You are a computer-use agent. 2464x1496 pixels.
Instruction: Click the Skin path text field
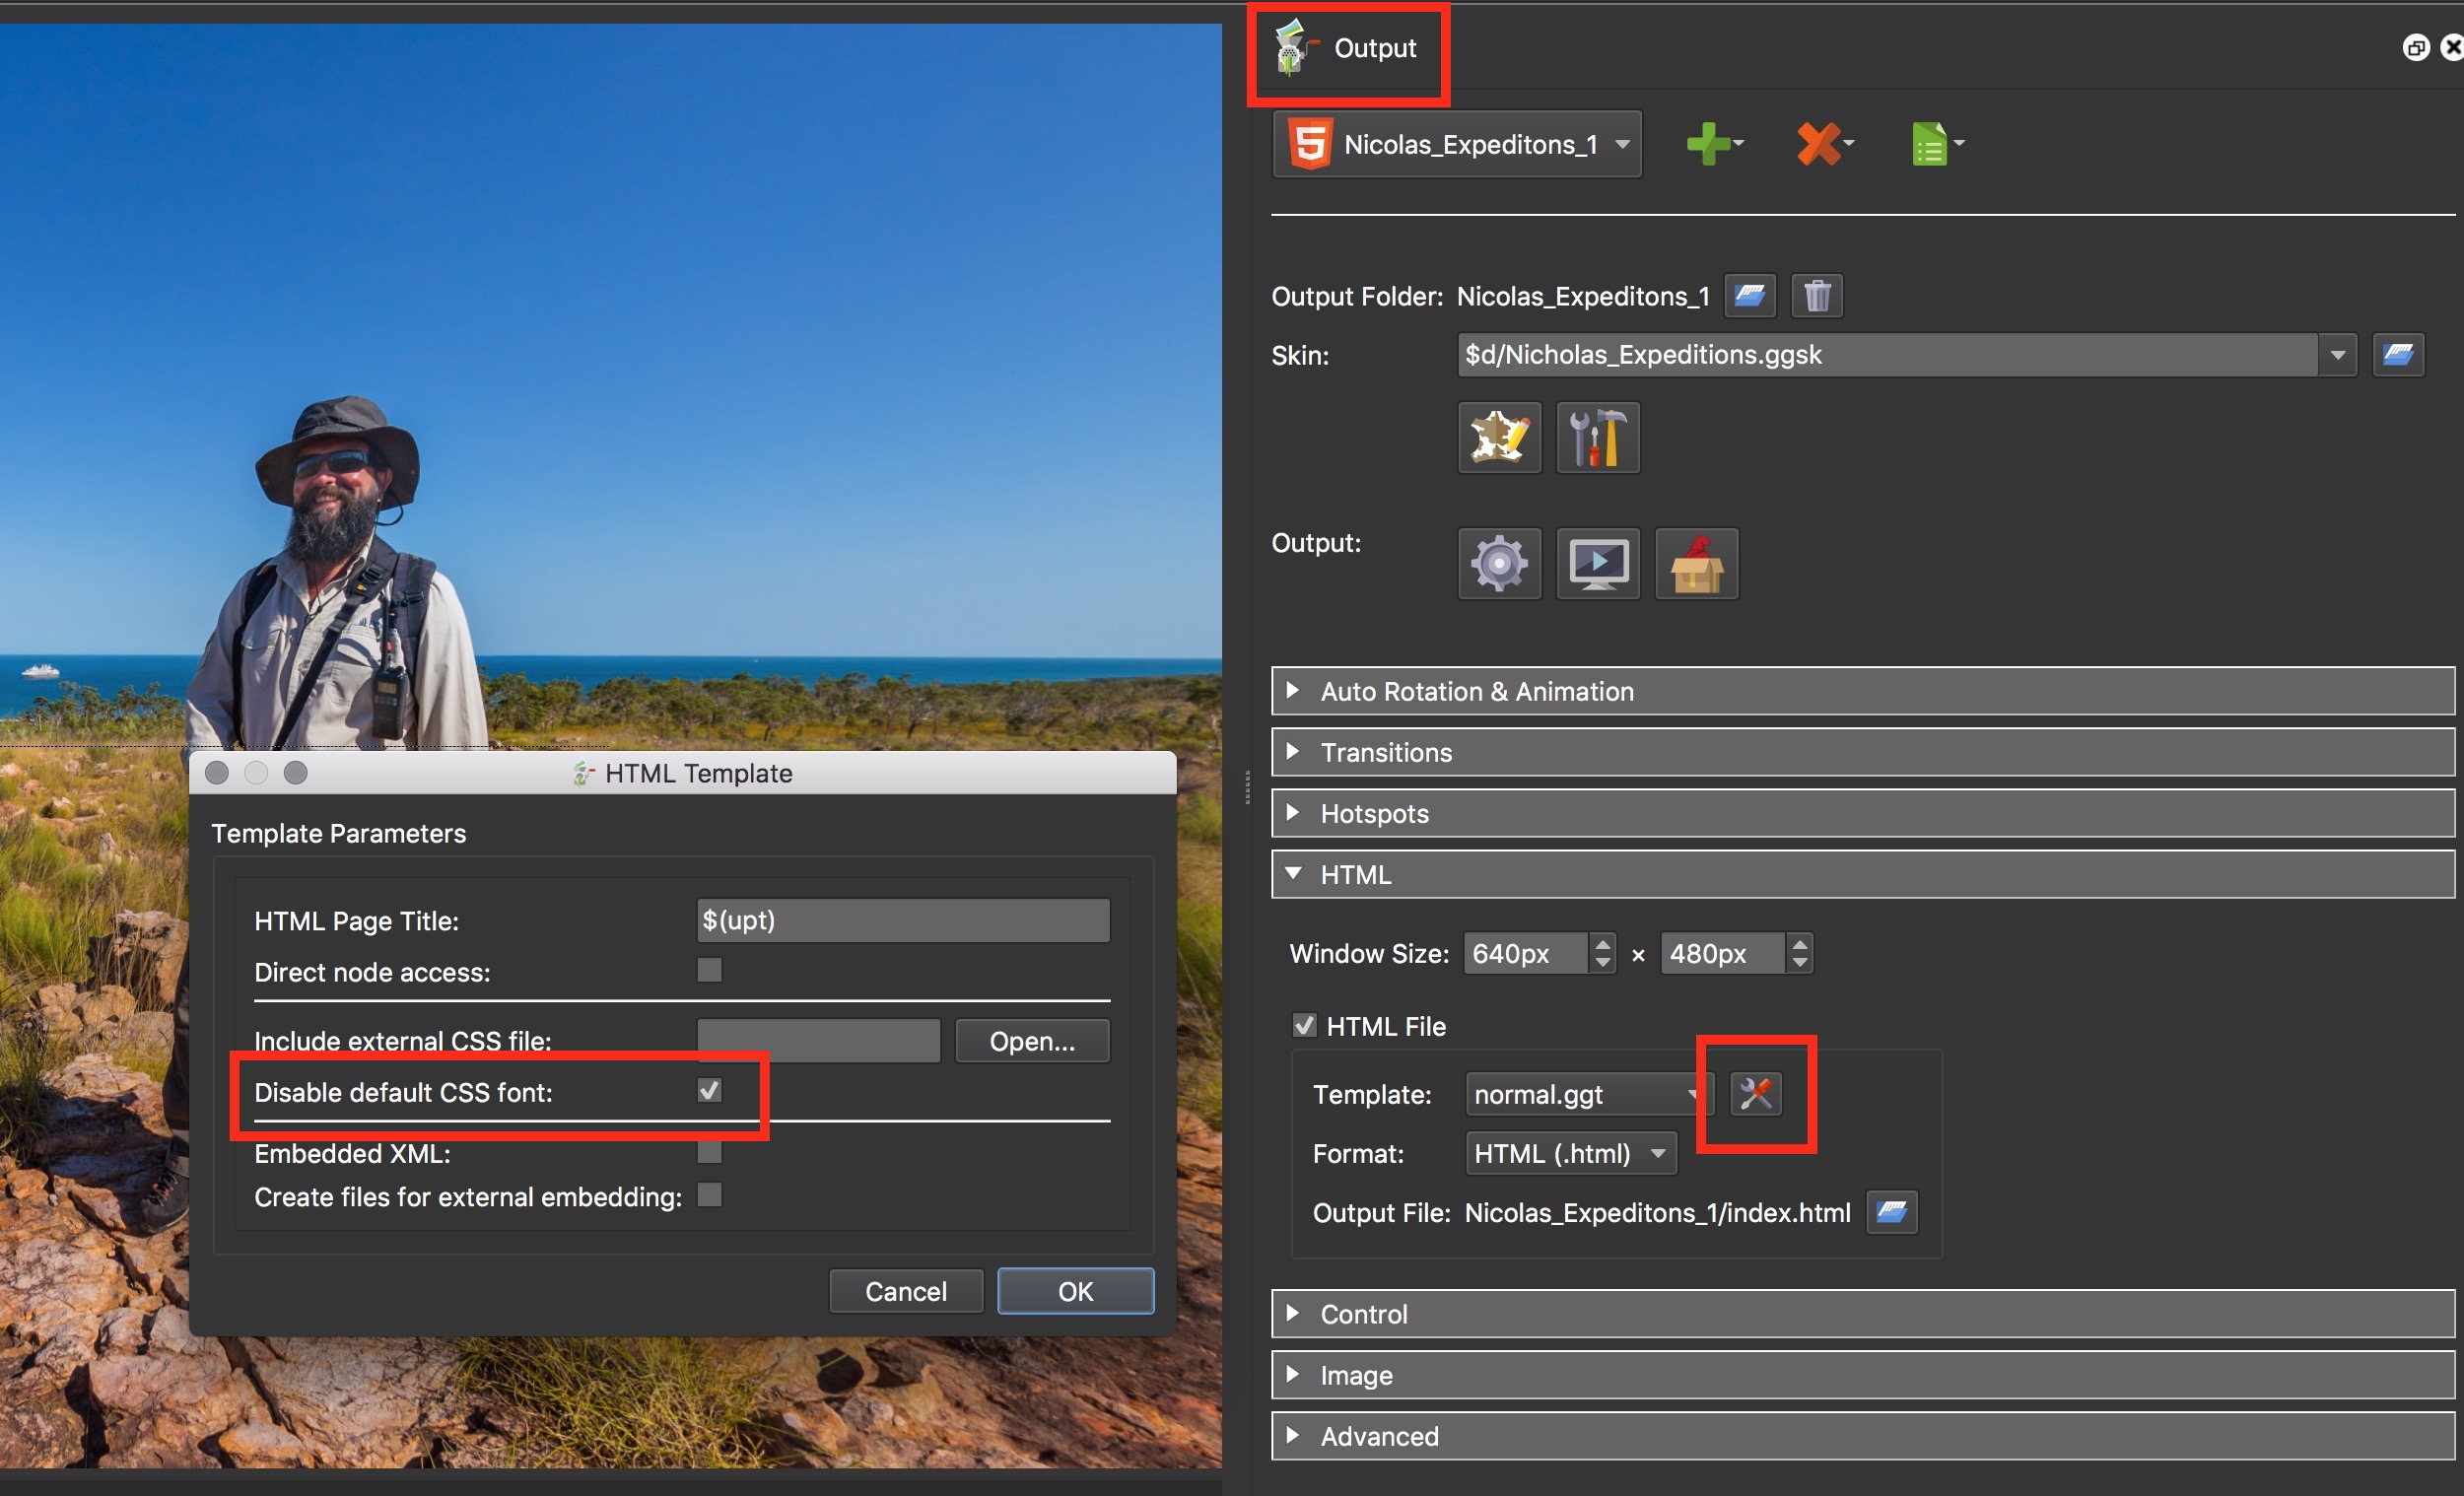(x=1888, y=355)
